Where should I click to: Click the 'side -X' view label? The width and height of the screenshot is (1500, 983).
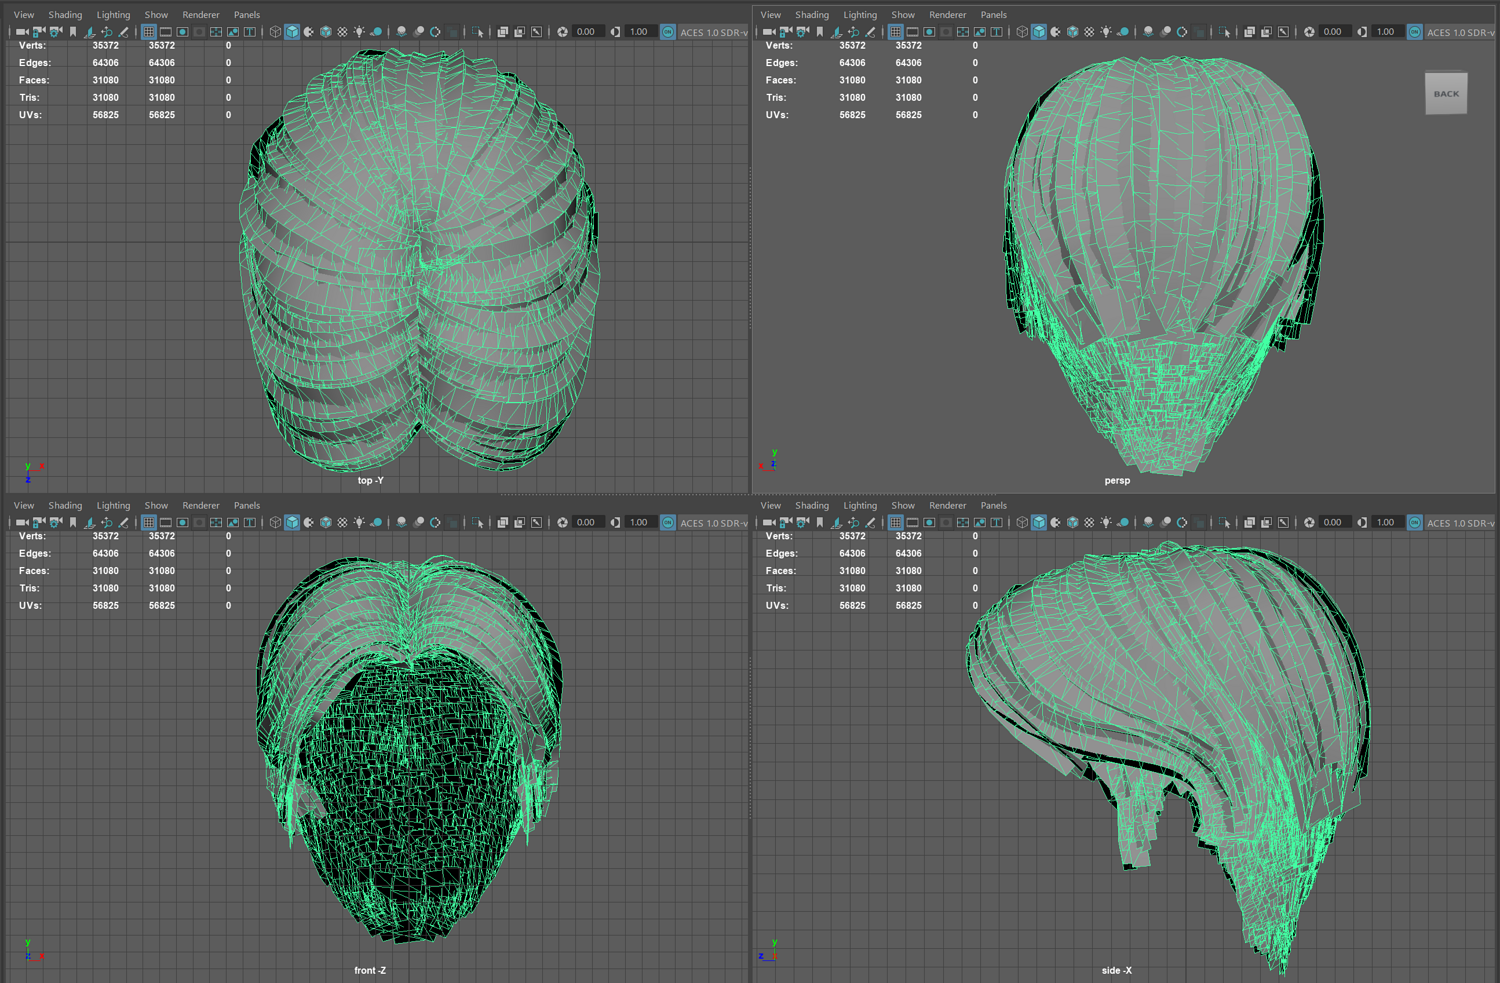click(x=1117, y=970)
